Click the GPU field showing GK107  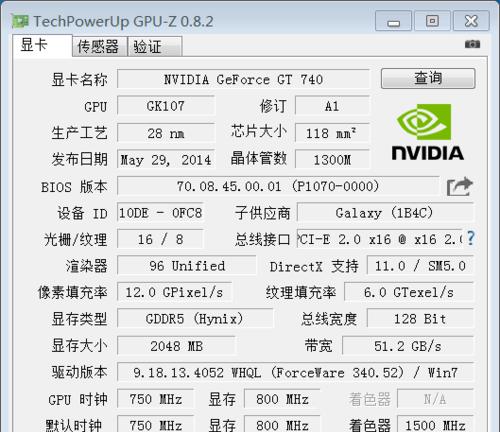[166, 106]
